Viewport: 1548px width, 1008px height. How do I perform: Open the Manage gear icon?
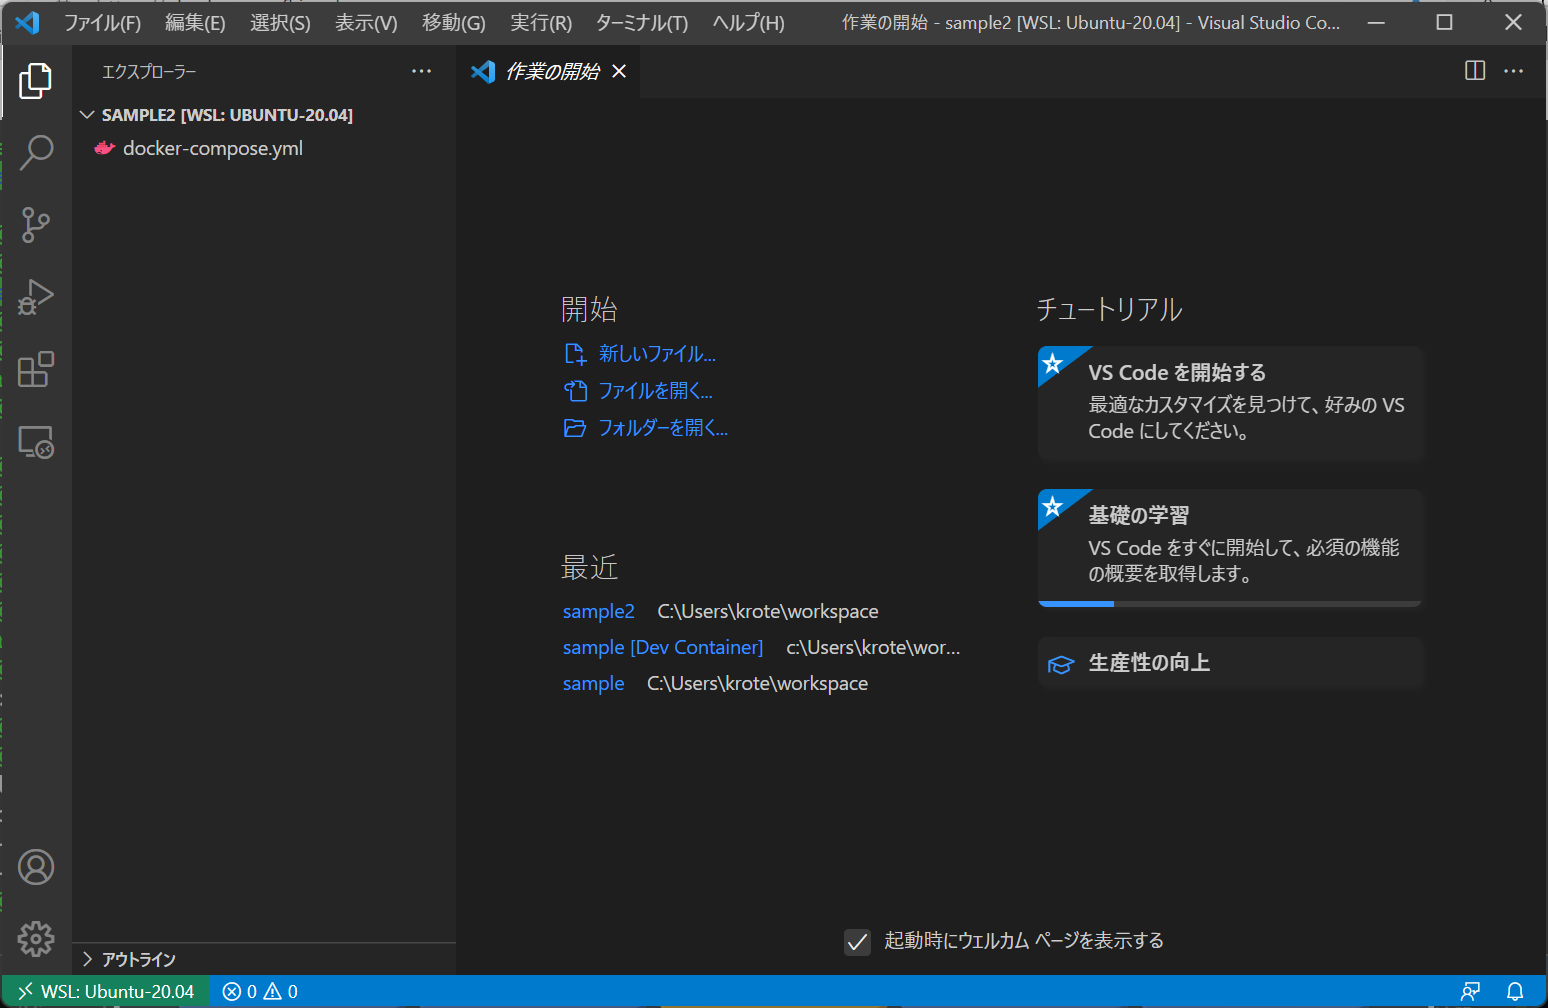coord(36,939)
